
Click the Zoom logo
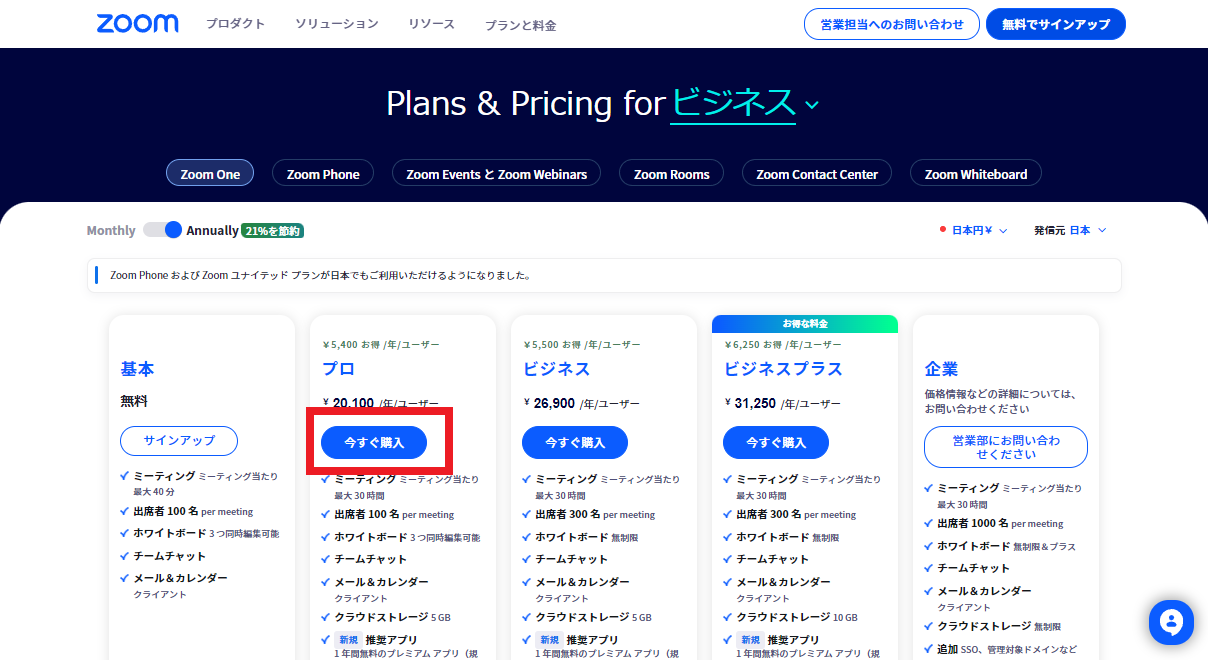pyautogui.click(x=138, y=24)
